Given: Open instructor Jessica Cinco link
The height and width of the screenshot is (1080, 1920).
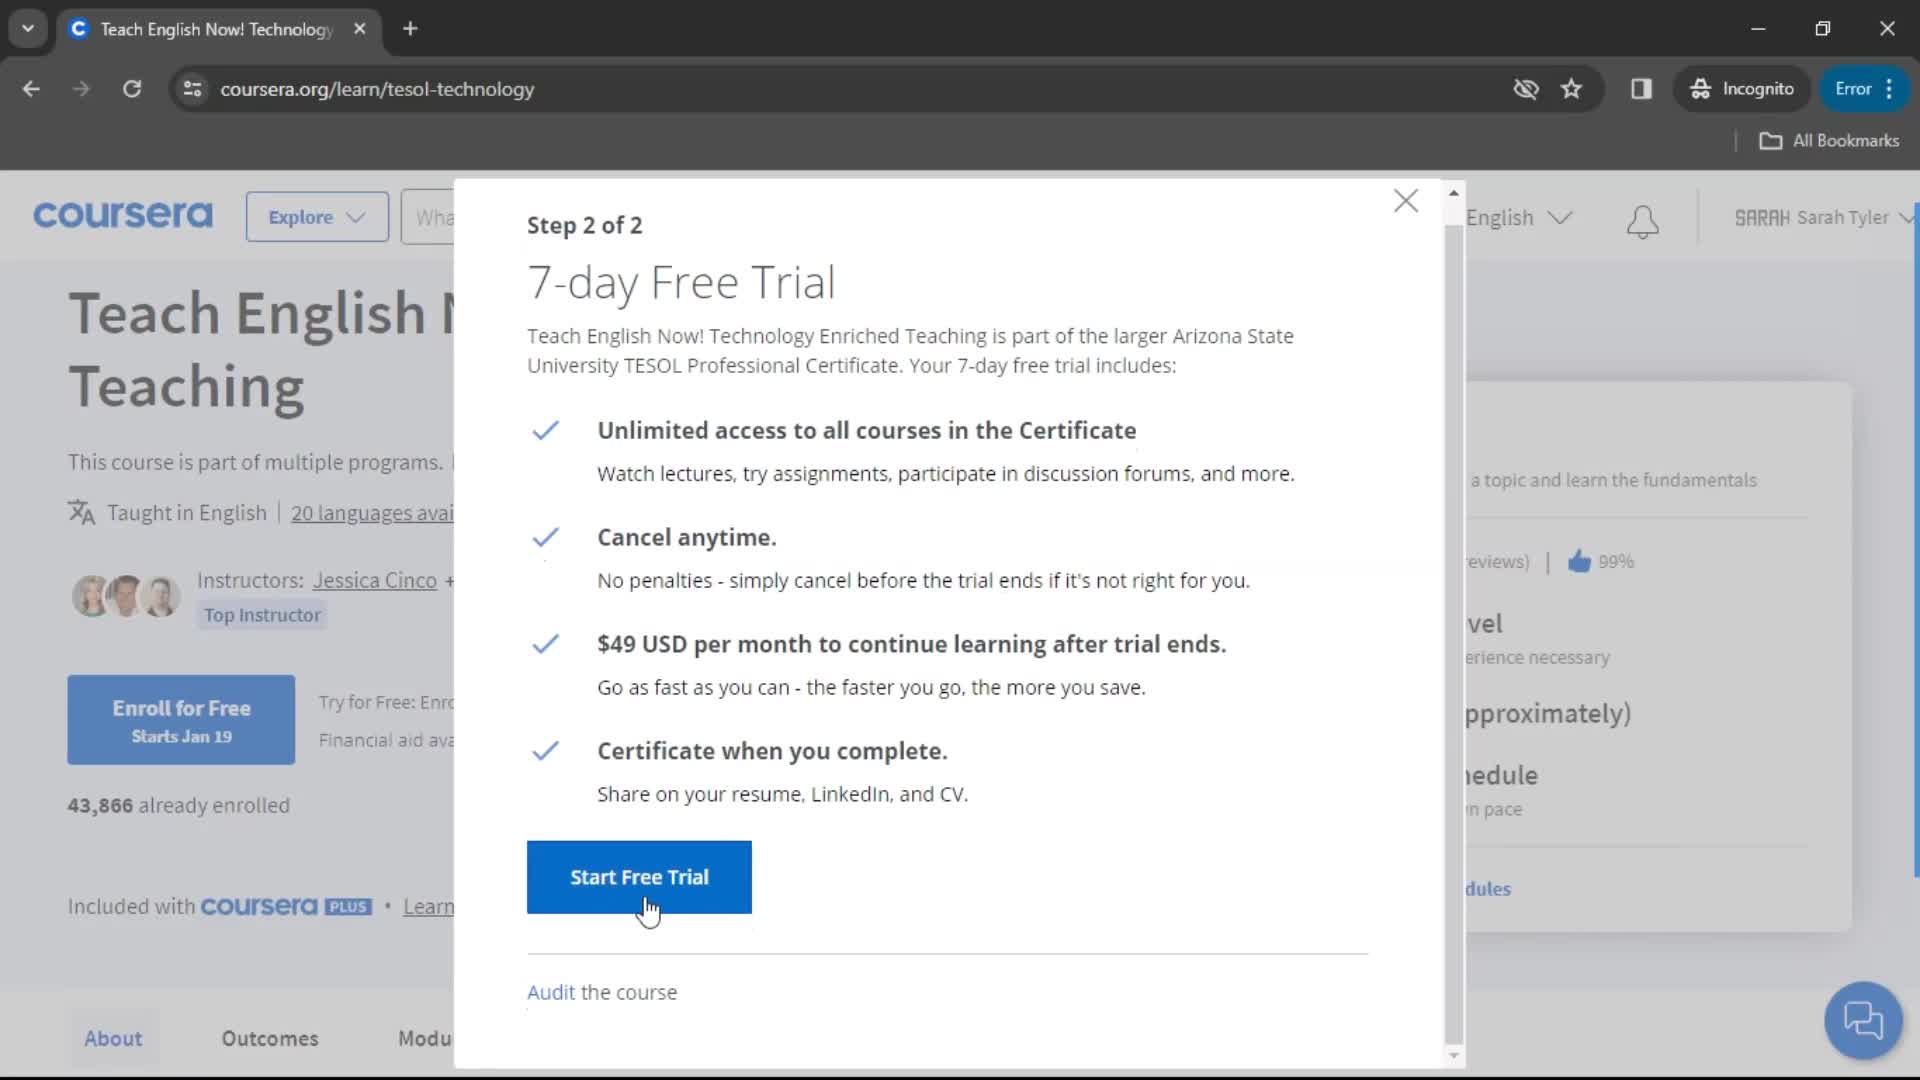Looking at the screenshot, I should [375, 580].
